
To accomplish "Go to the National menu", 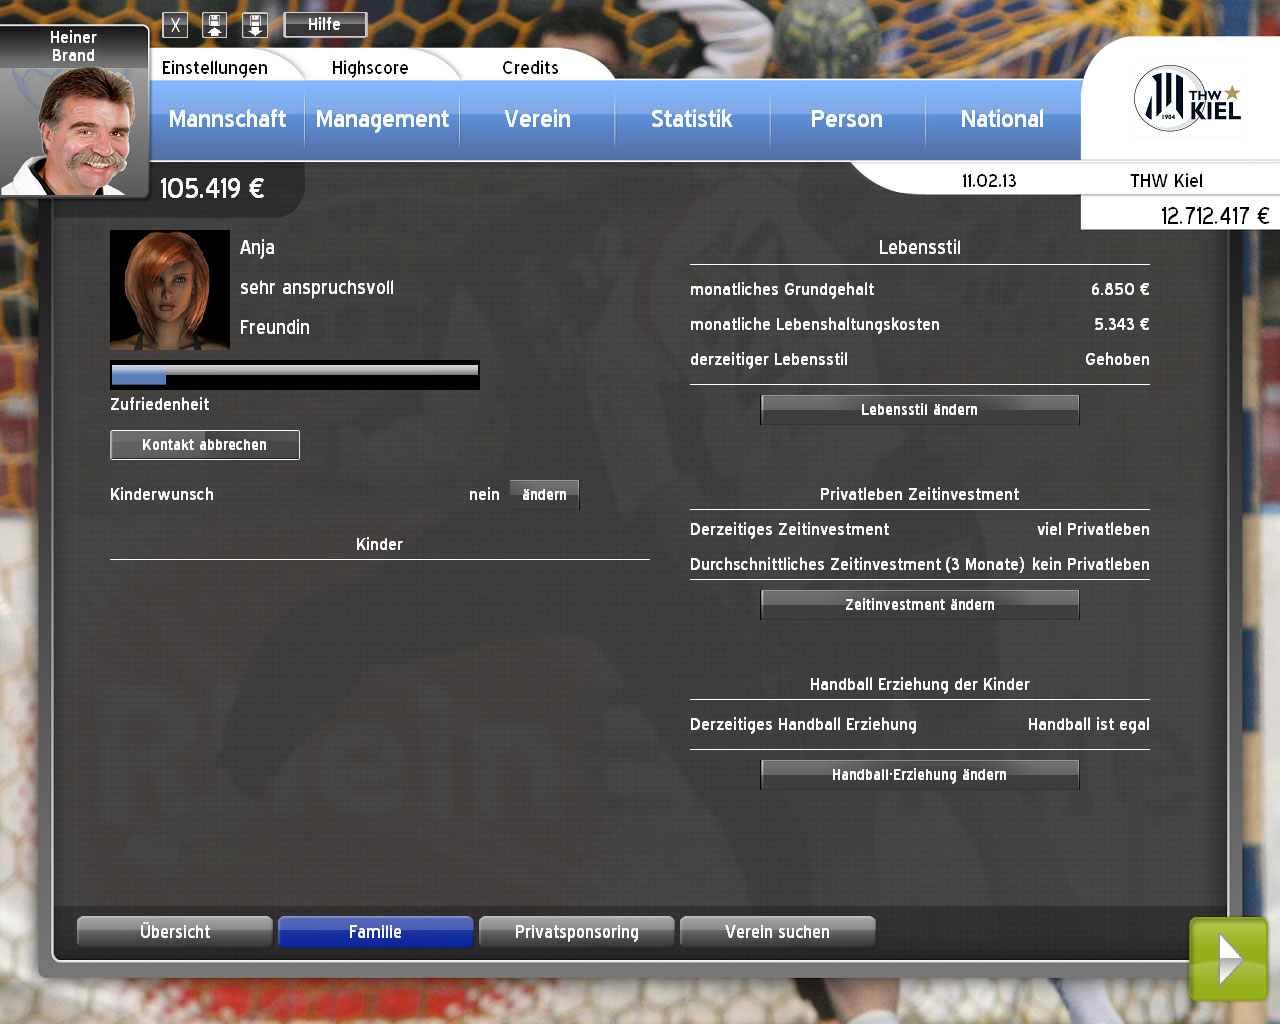I will (1002, 119).
